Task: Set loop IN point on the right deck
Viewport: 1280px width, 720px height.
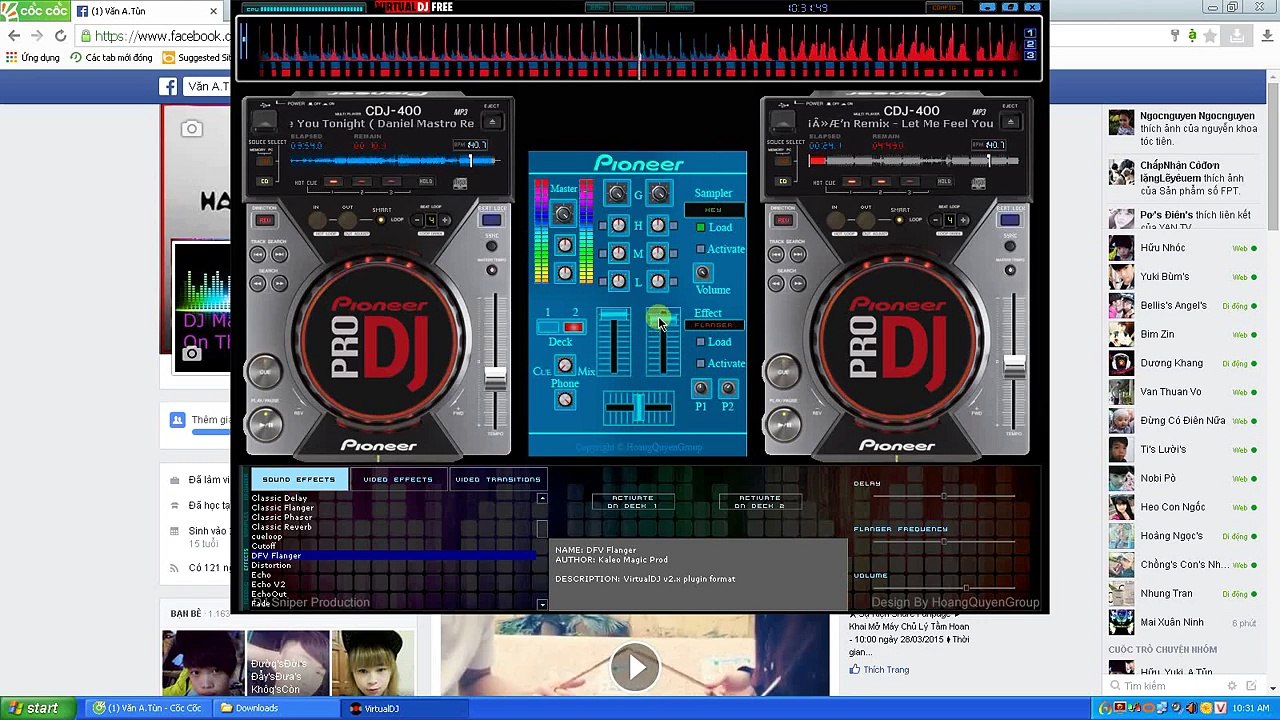Action: (836, 220)
